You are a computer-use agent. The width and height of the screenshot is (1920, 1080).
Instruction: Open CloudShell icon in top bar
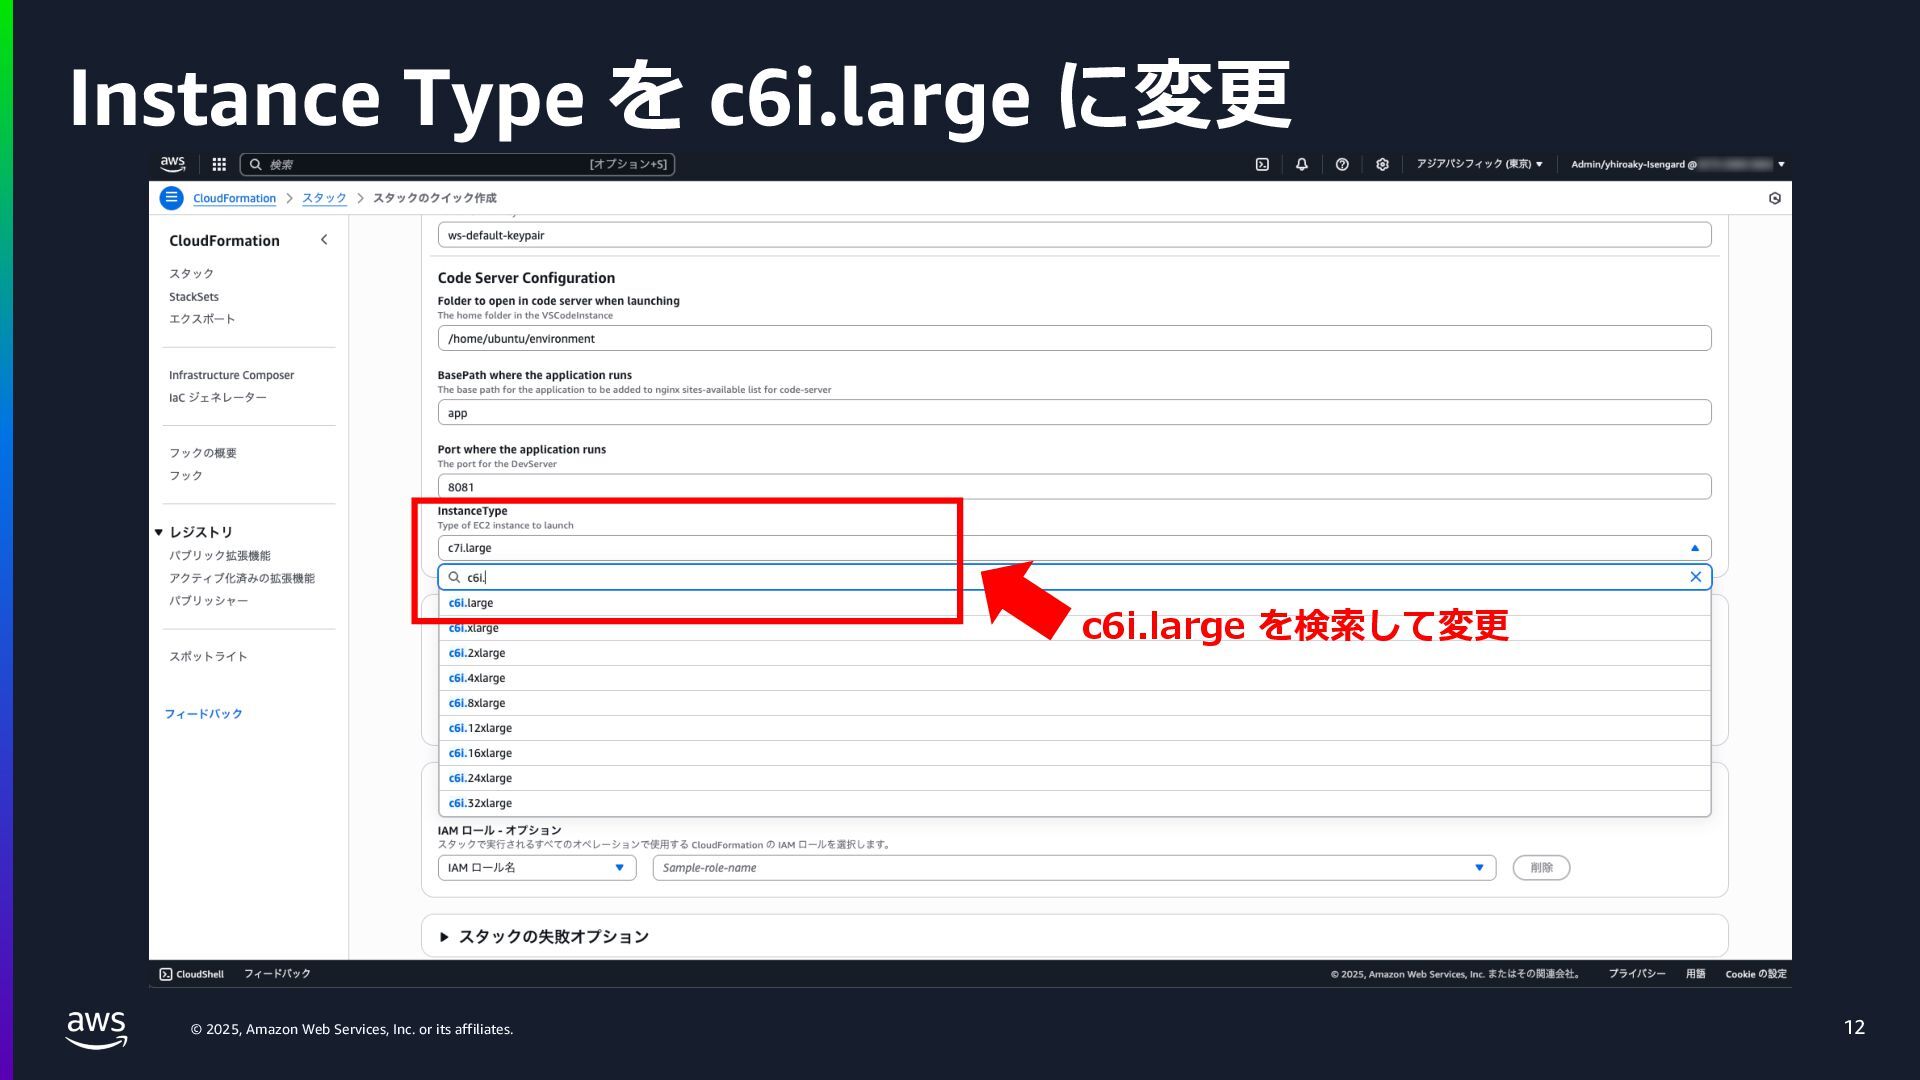tap(1262, 164)
